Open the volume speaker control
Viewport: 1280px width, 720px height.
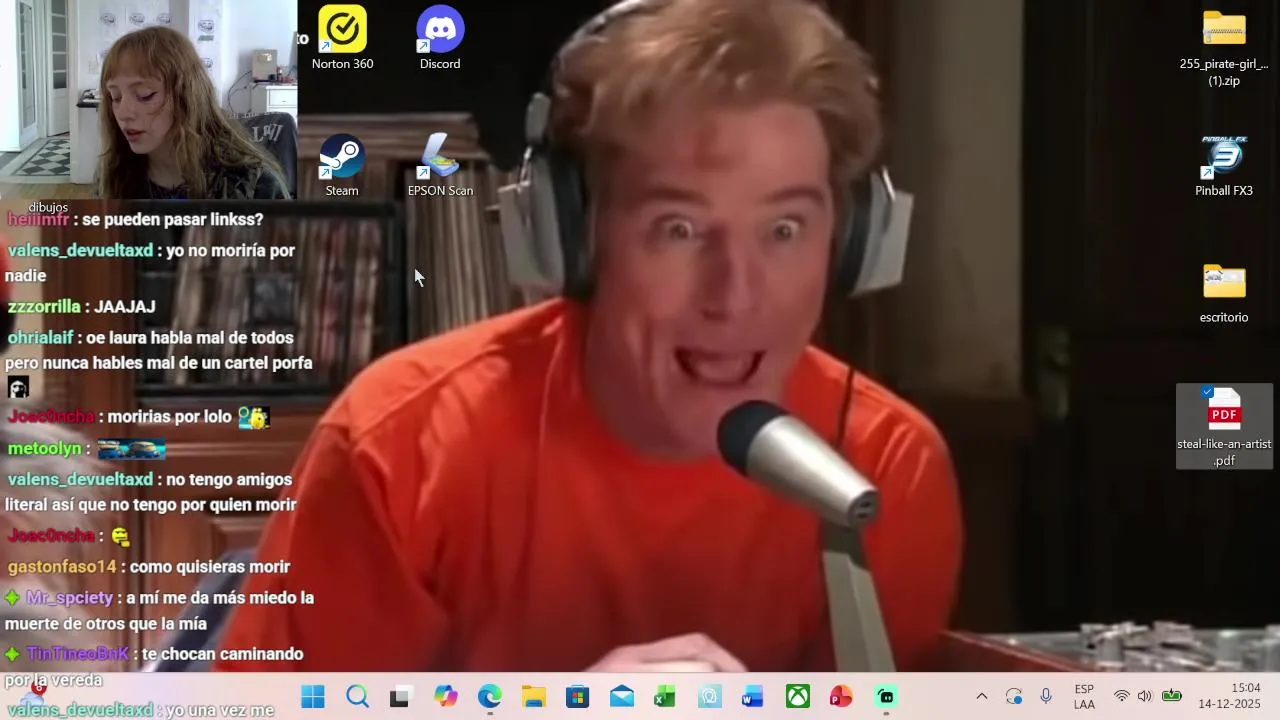(x=1145, y=696)
